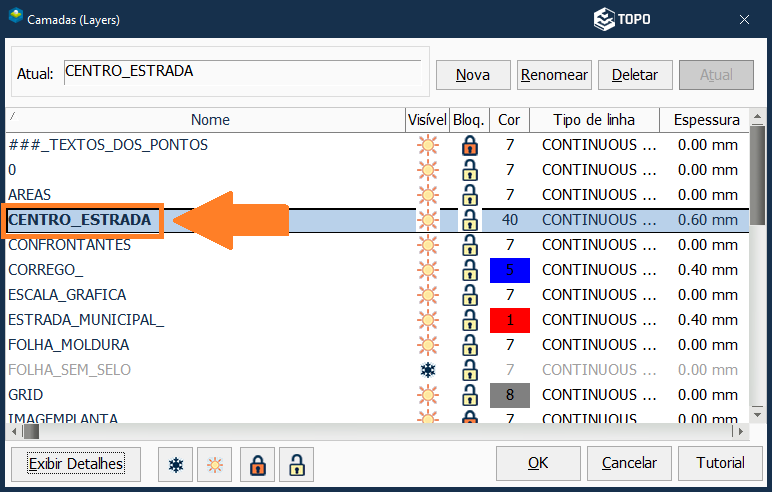Screen dimensions: 772x492
Task: Click the Tipo de linha column header
Action: (594, 120)
